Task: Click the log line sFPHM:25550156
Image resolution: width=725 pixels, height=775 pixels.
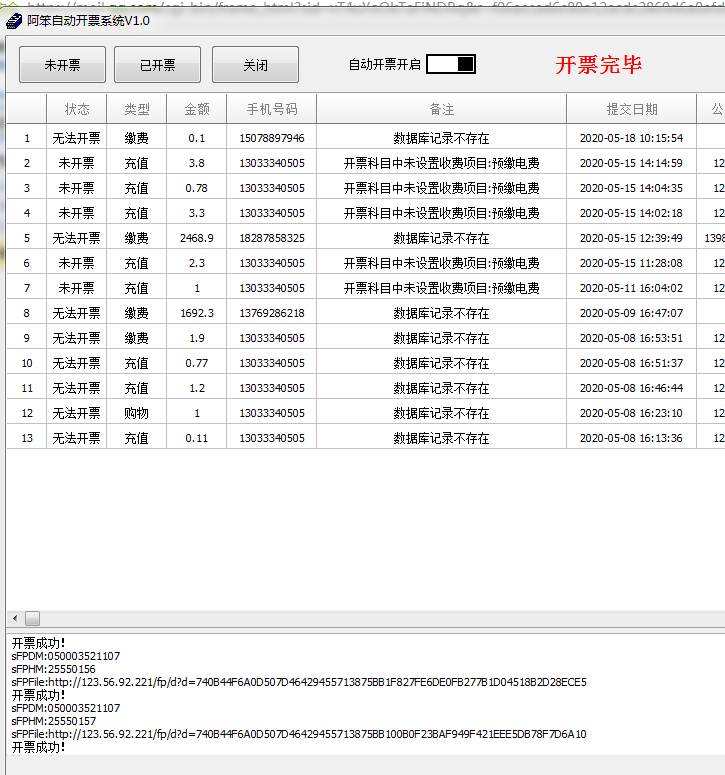Action: pyautogui.click(x=53, y=669)
